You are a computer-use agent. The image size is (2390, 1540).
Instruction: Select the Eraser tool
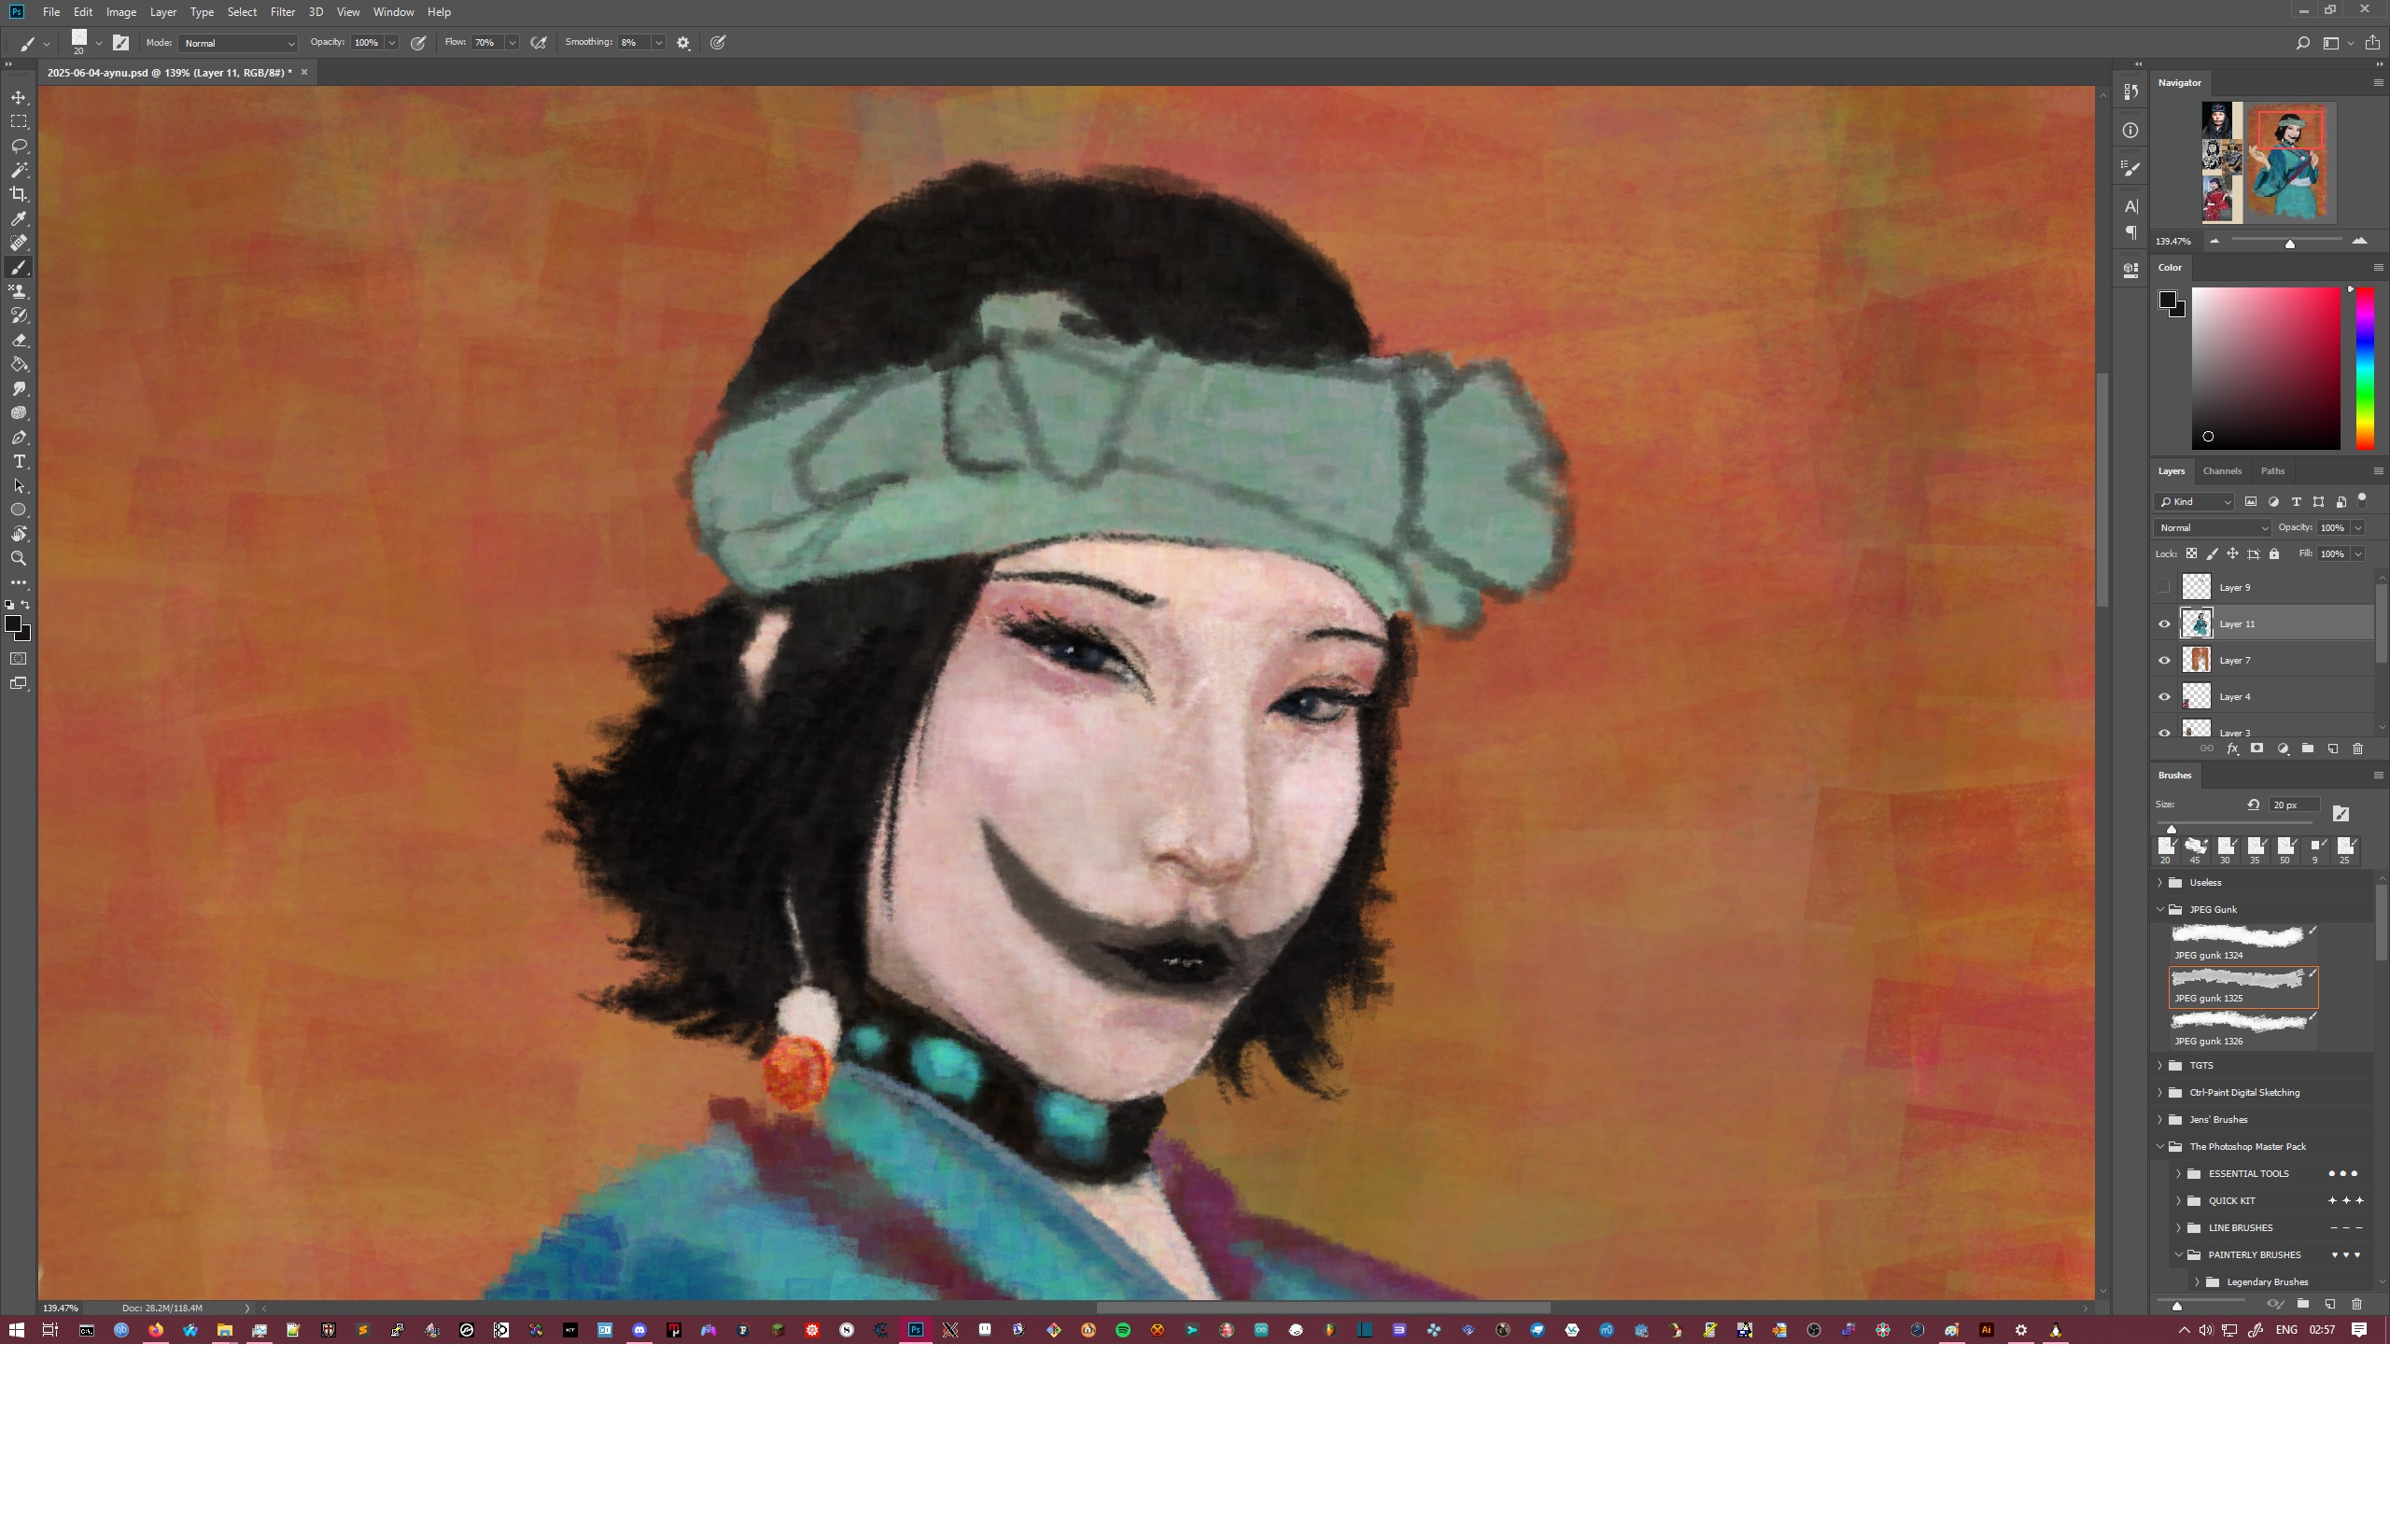click(19, 340)
